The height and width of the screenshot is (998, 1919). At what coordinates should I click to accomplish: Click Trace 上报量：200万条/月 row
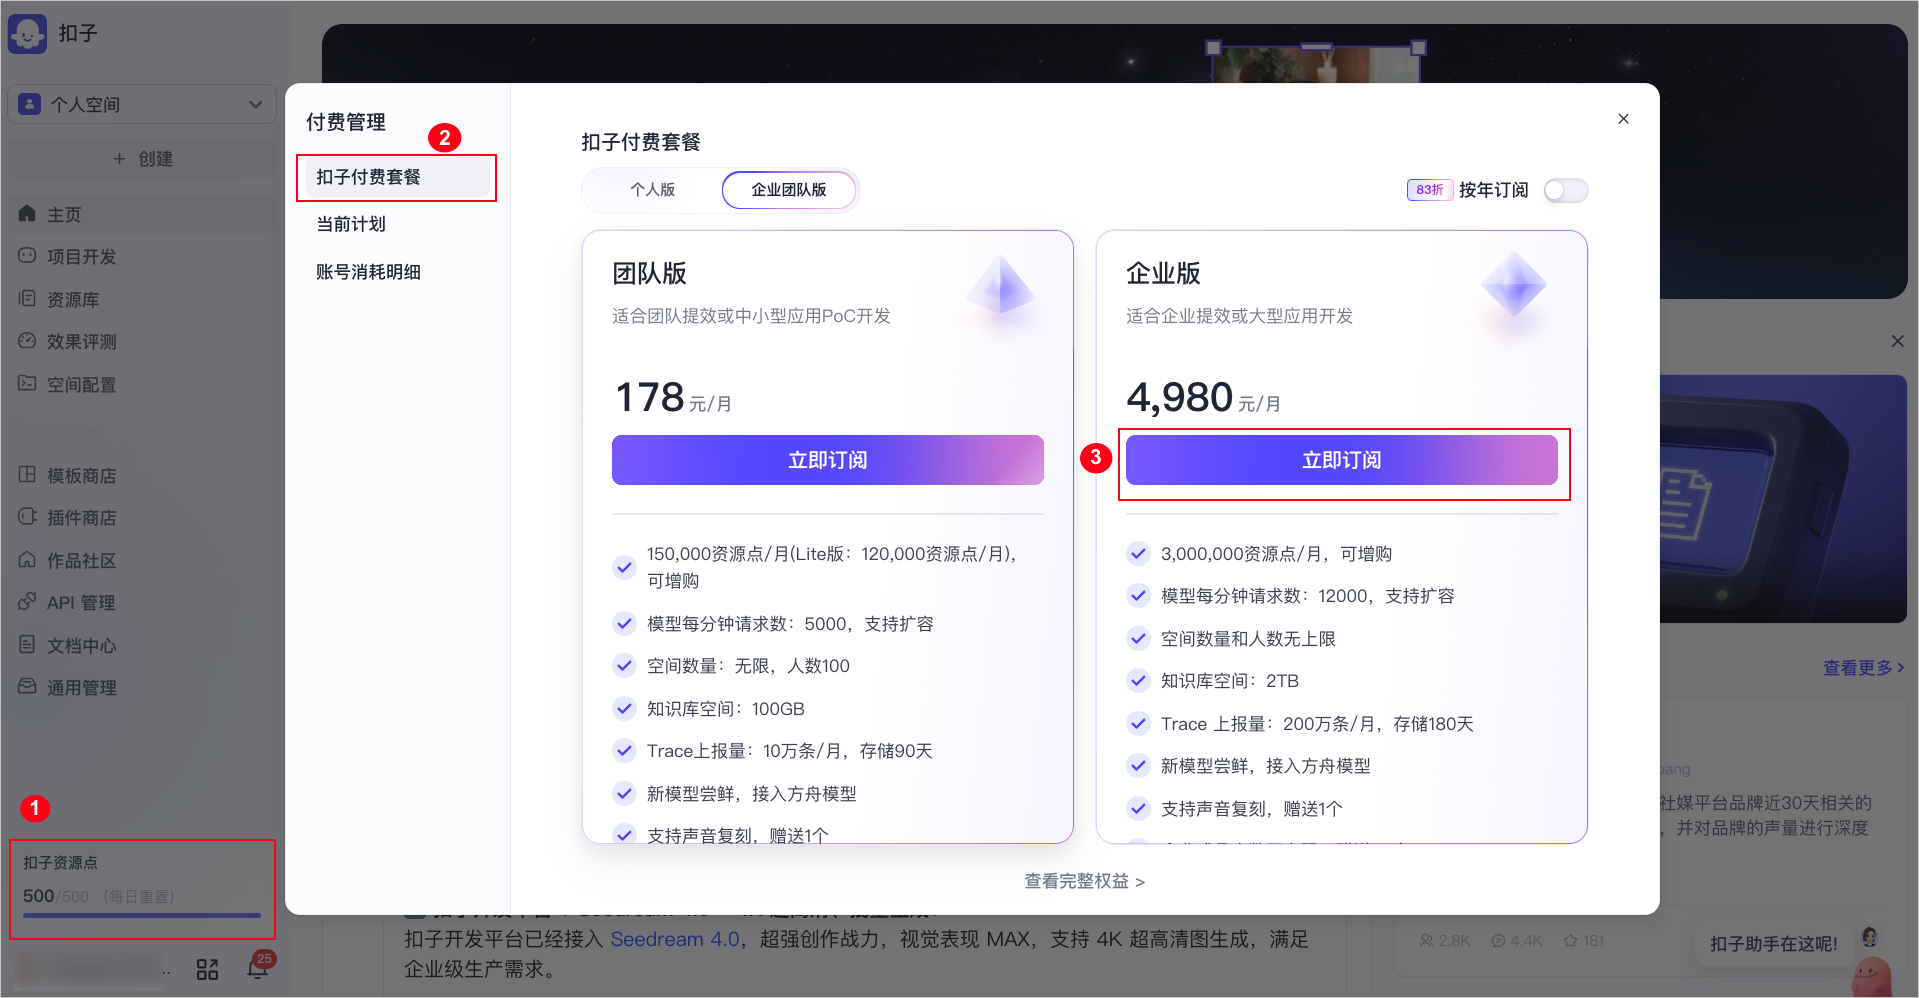coord(1300,724)
